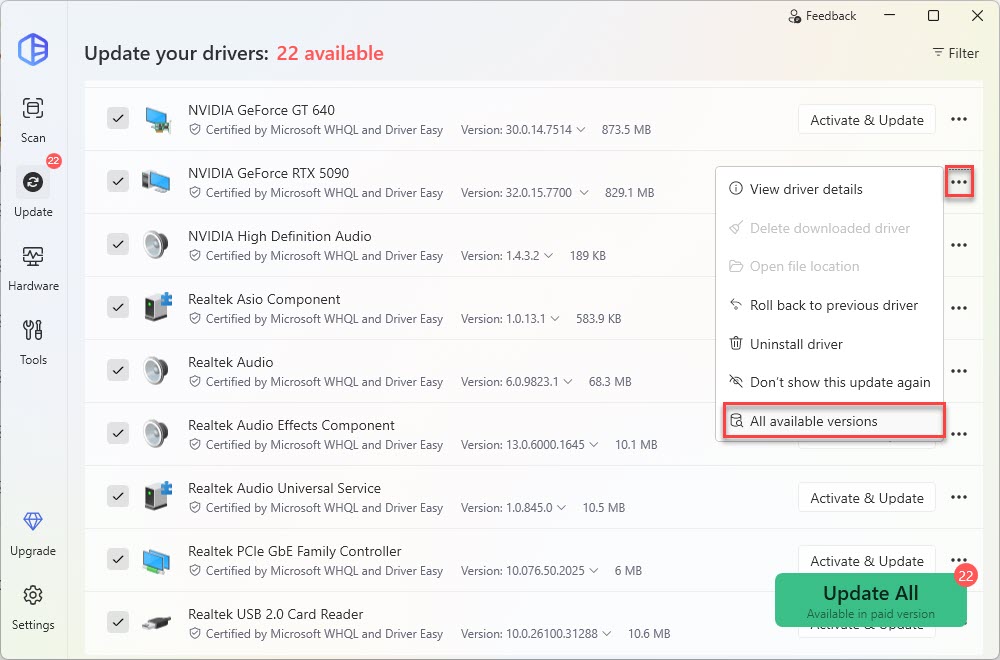Screen dimensions: 1000x660
Task: Uncheck Realtek USB 2.0 Card Reader checkbox
Action: click(x=118, y=622)
